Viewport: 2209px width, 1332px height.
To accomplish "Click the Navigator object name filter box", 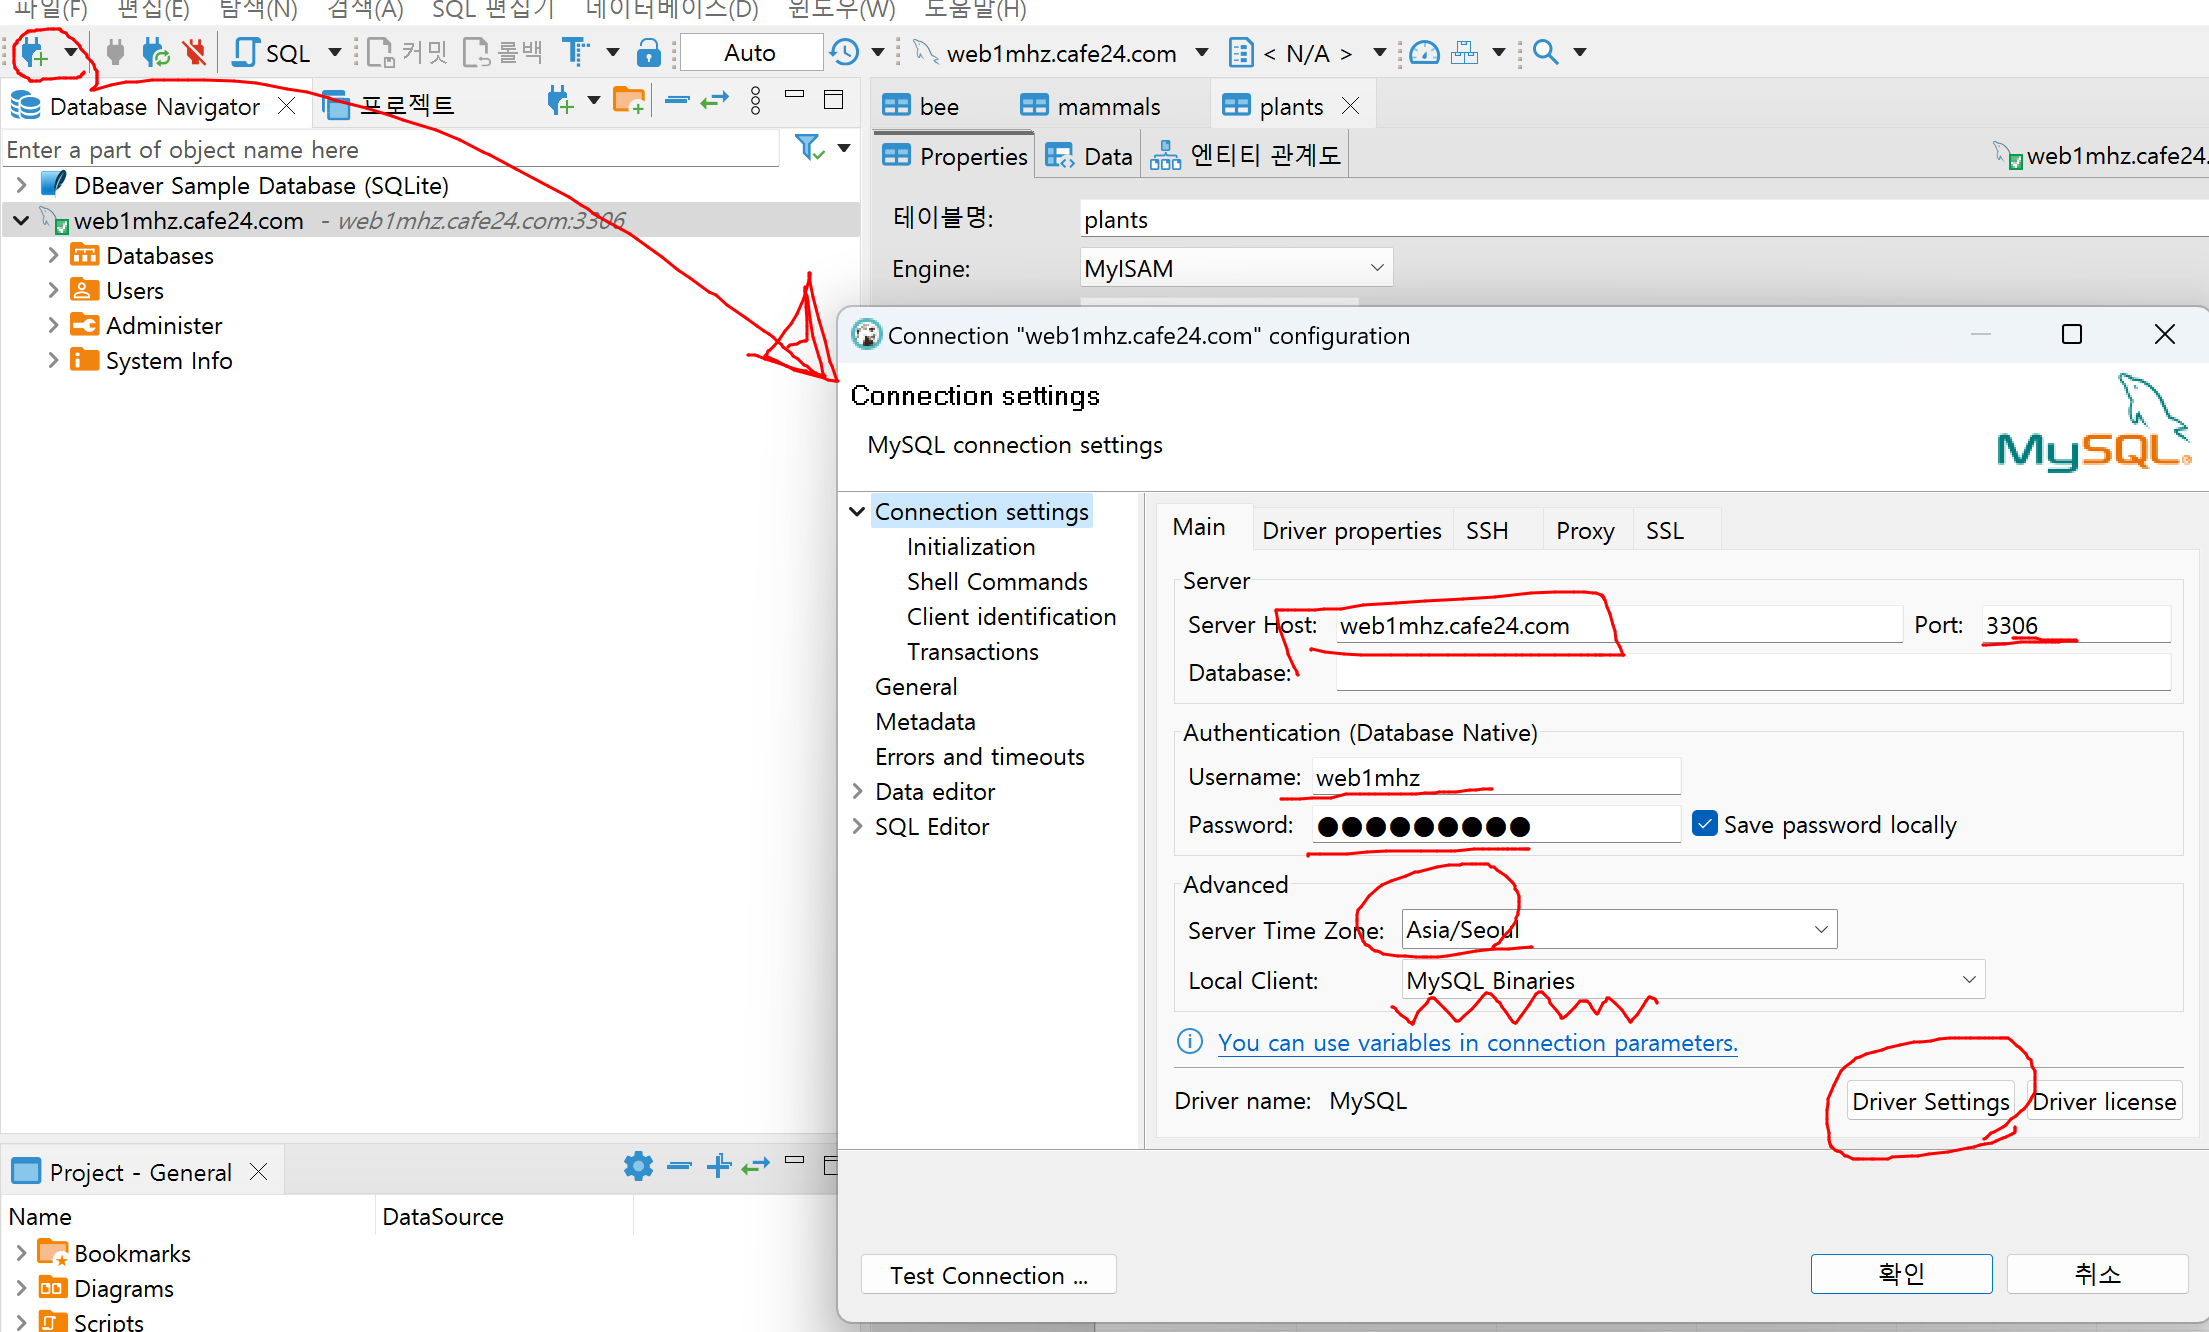I will pos(391,149).
